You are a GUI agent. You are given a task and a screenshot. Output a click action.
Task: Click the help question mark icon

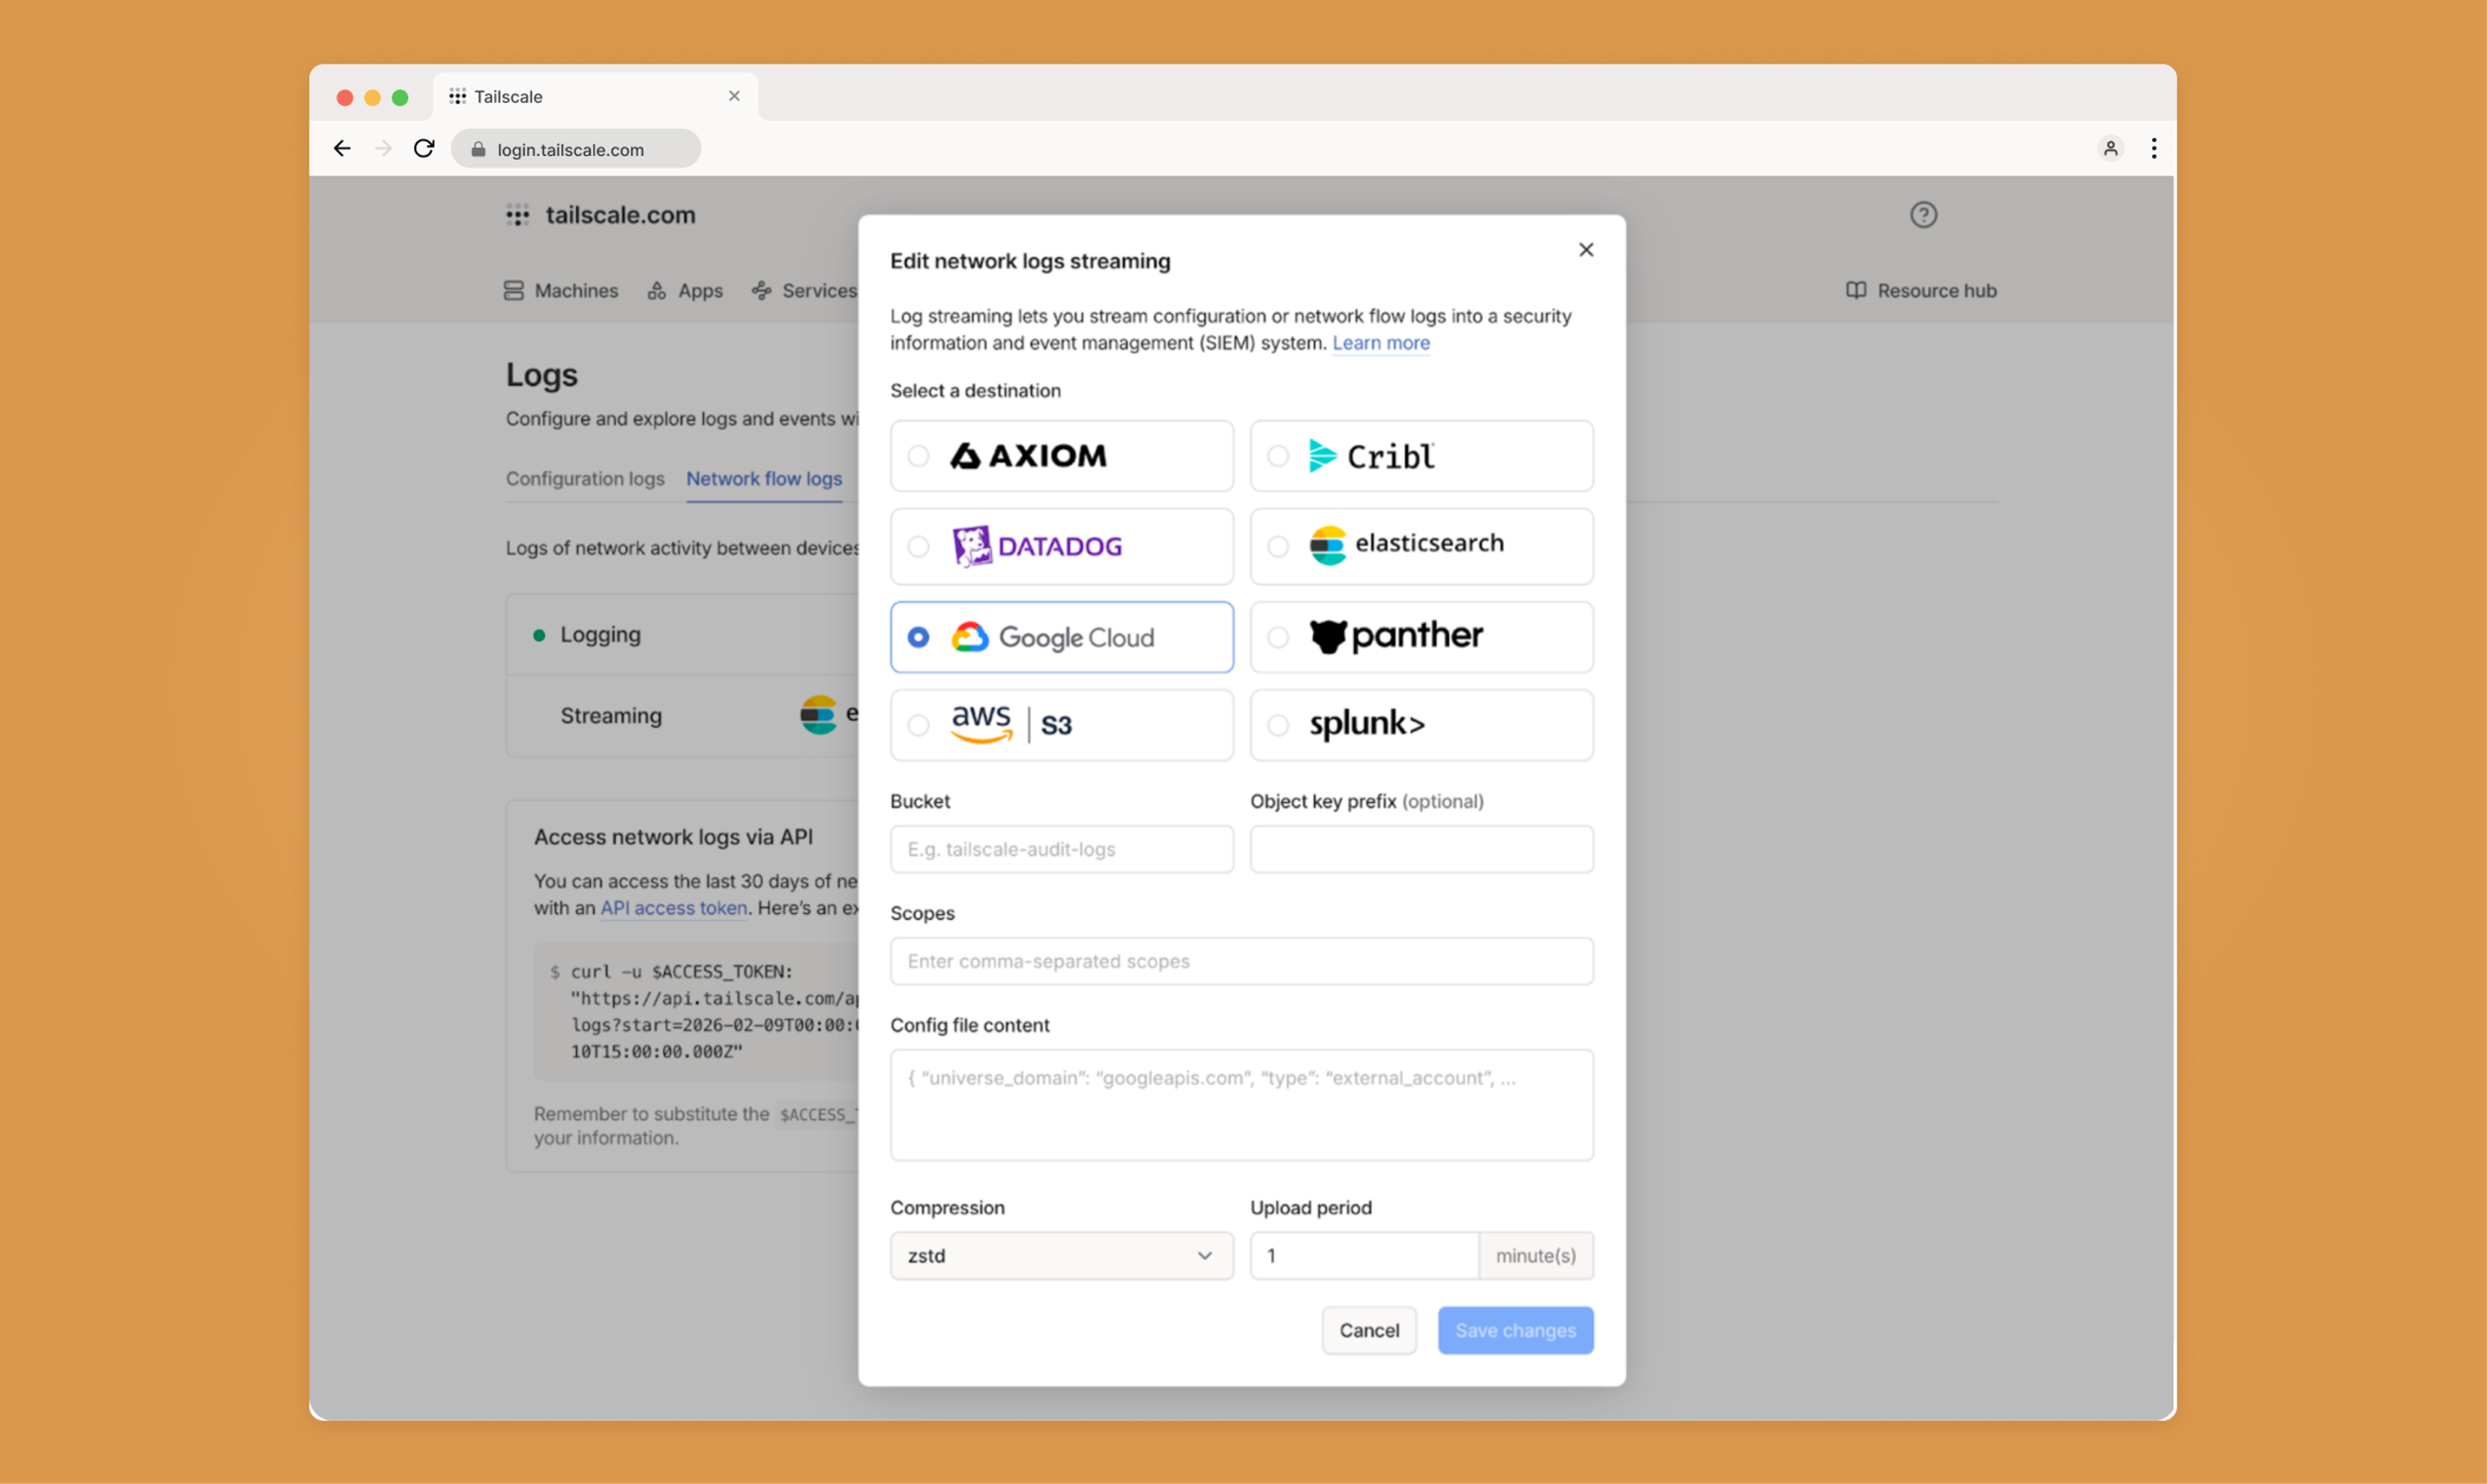click(1923, 215)
